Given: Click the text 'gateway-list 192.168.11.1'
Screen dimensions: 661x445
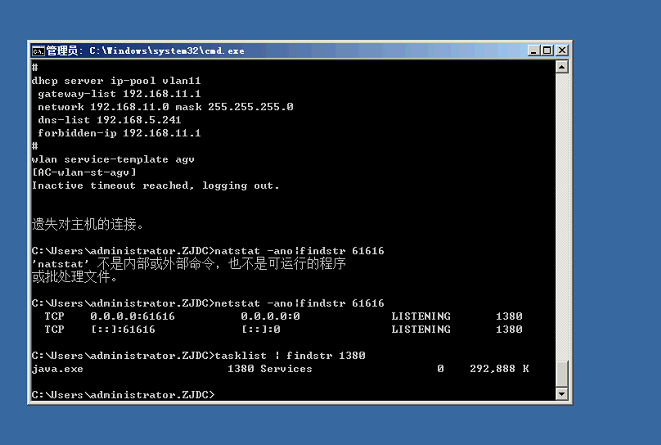Looking at the screenshot, I should (x=119, y=94).
